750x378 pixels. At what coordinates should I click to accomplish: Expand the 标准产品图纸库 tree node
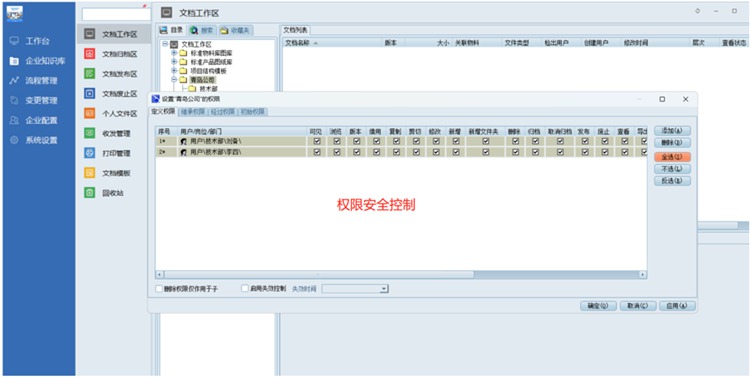[x=174, y=62]
